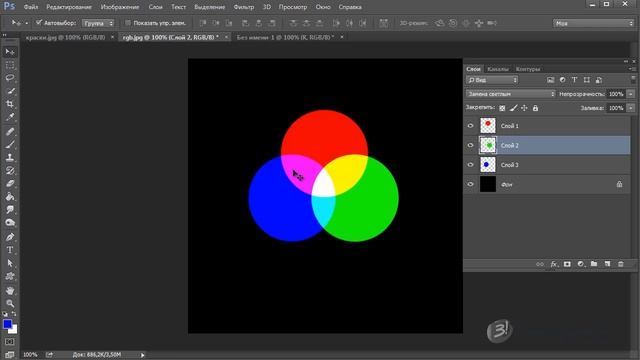Screen dimensions: 640x360
Task: Hide Слой 2 with eye icon
Action: coord(470,145)
